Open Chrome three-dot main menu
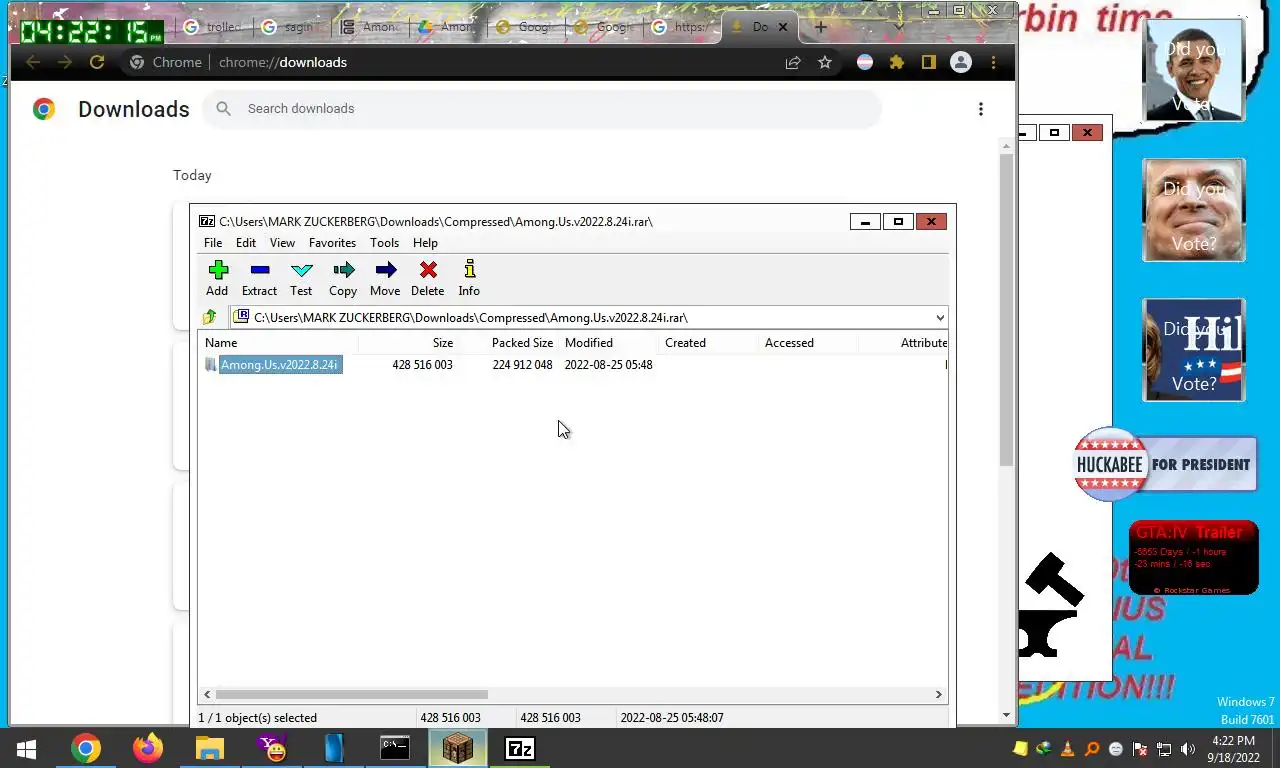The height and width of the screenshot is (768, 1280). pos(993,62)
